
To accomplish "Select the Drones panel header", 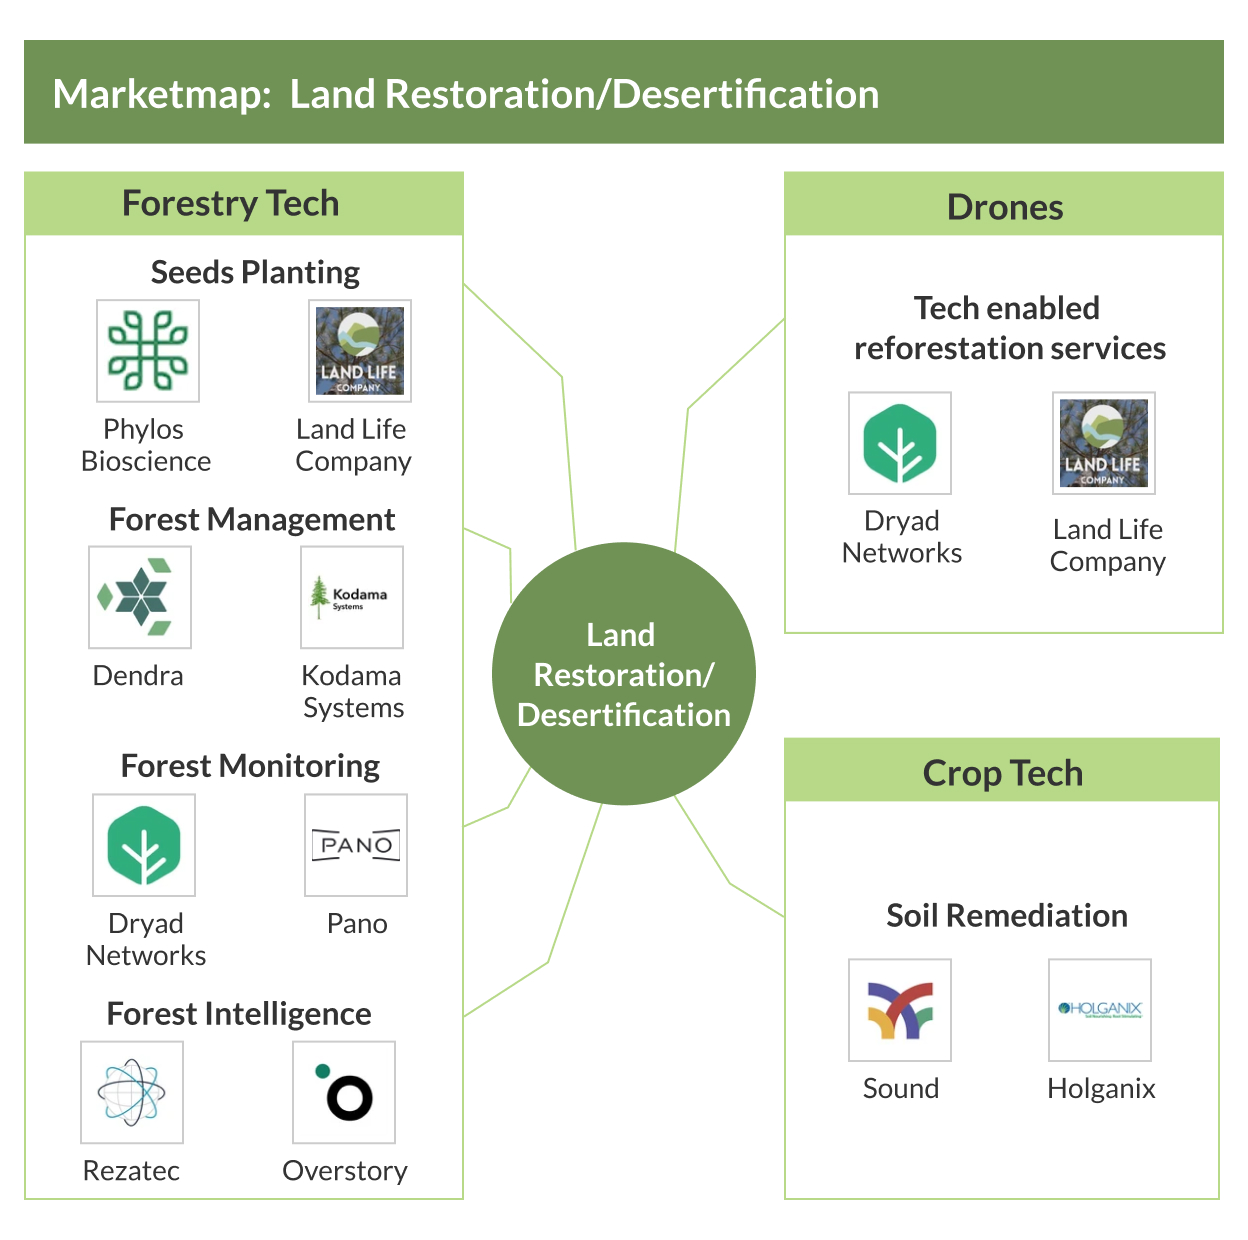I will tap(1004, 206).
